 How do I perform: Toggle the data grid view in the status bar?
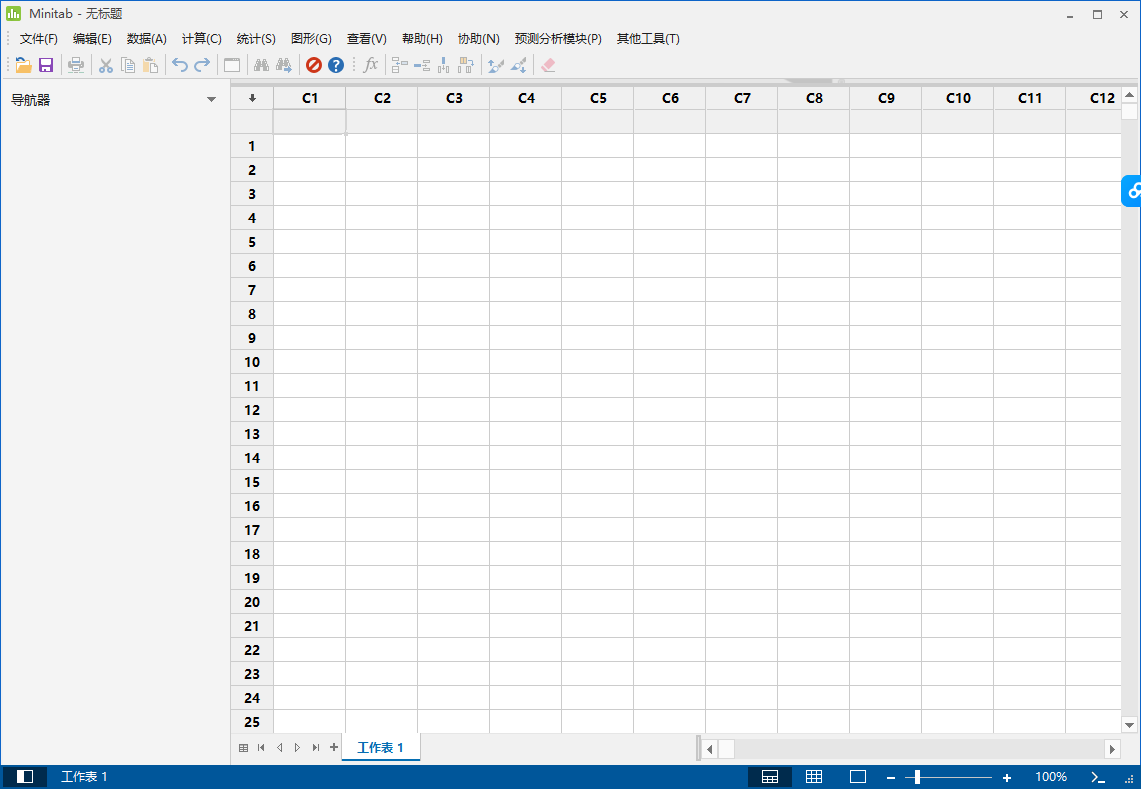814,776
